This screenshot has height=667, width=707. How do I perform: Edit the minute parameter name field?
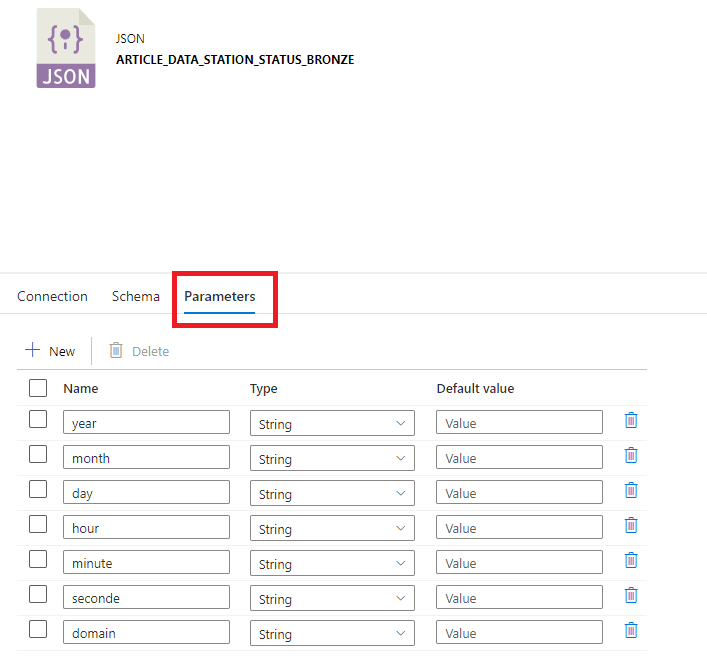click(146, 563)
